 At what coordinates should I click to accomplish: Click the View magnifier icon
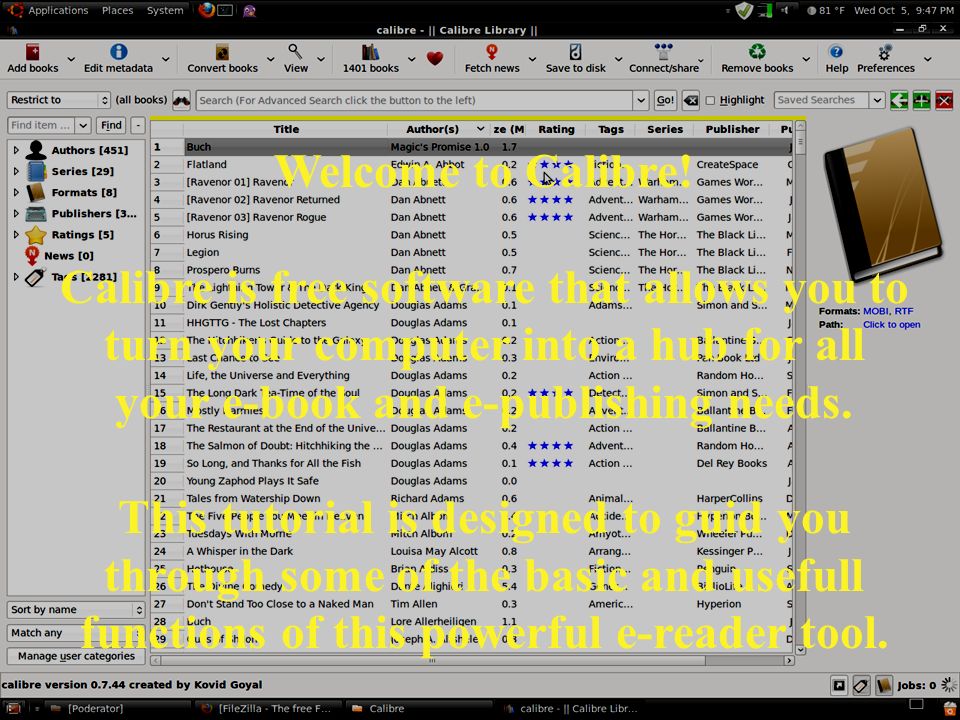click(295, 51)
